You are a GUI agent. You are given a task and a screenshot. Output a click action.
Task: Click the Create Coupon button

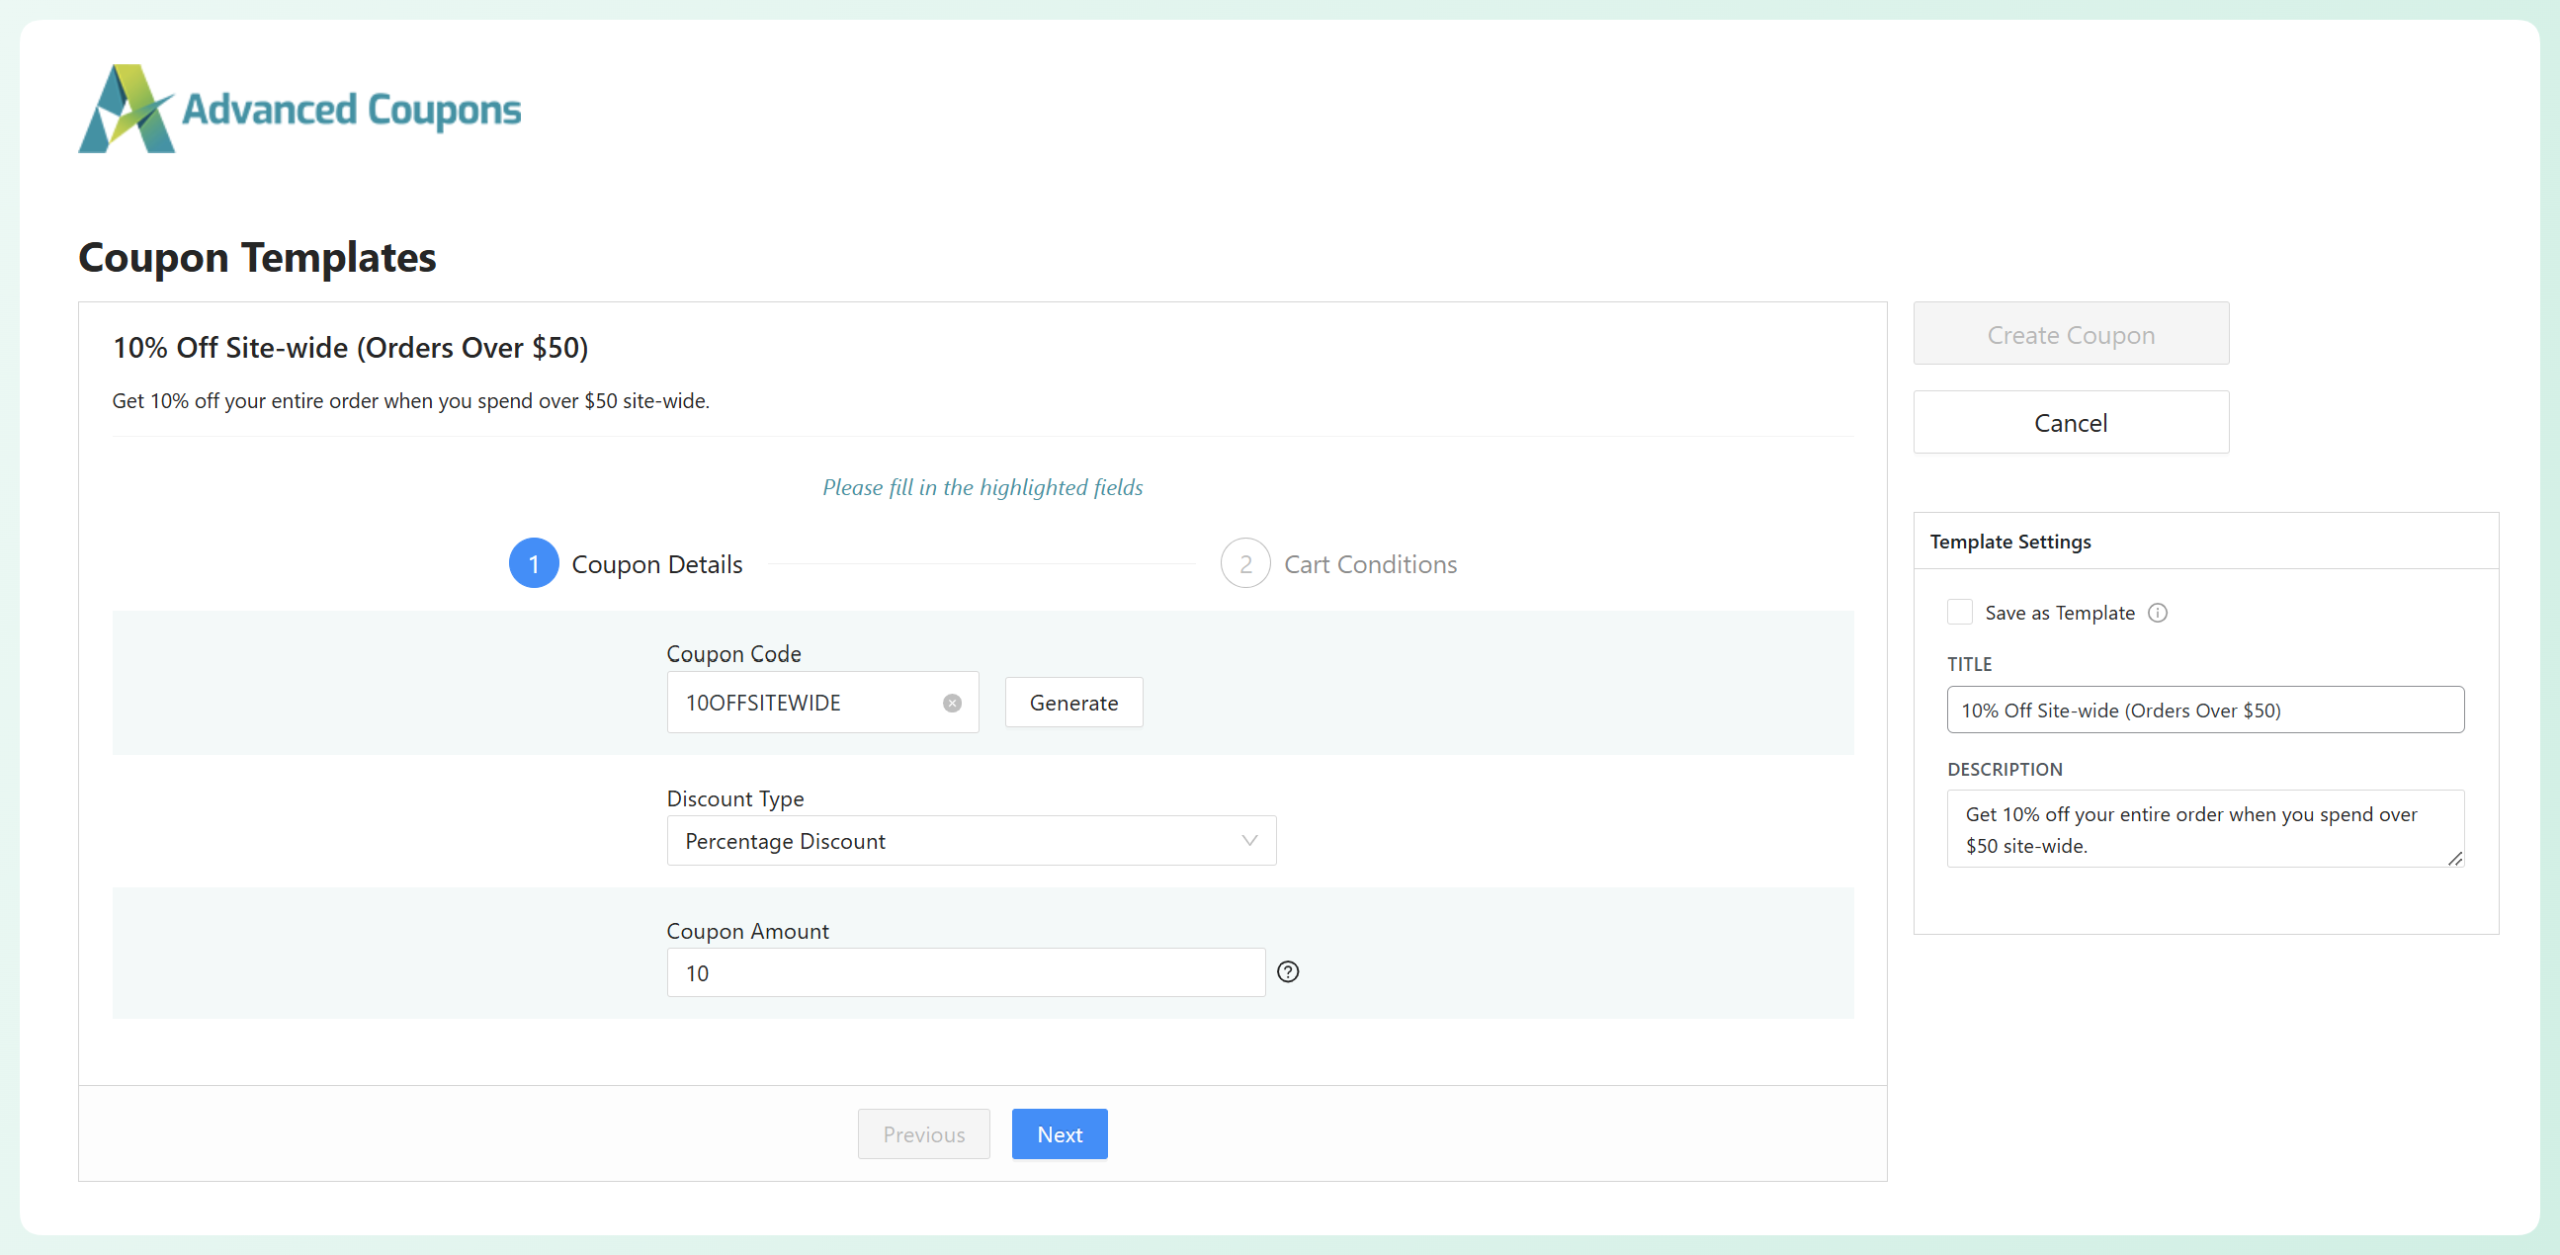(x=2070, y=335)
